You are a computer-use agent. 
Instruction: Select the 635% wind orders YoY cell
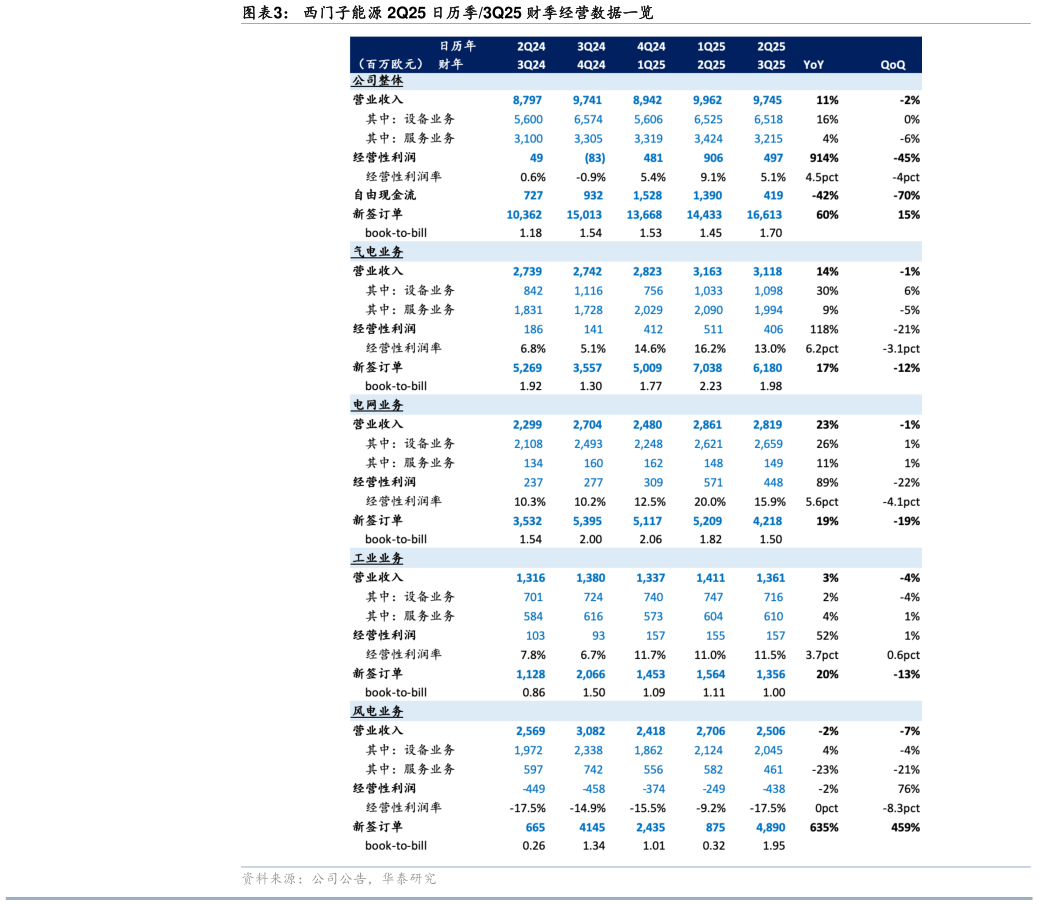[x=824, y=827]
